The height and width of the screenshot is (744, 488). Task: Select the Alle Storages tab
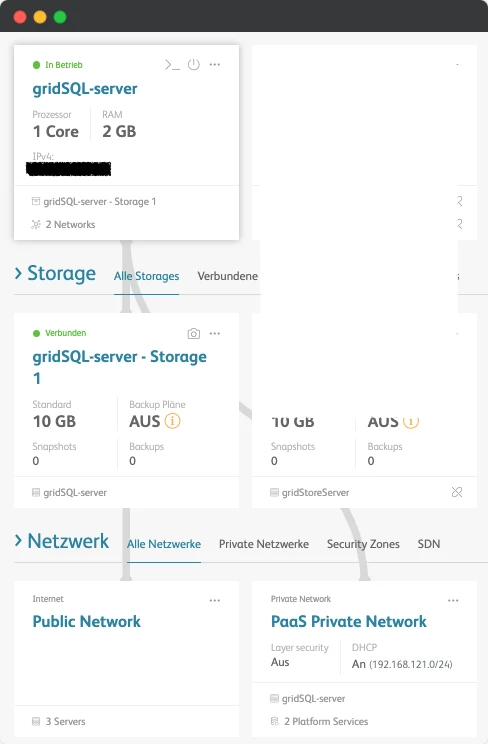point(146,276)
